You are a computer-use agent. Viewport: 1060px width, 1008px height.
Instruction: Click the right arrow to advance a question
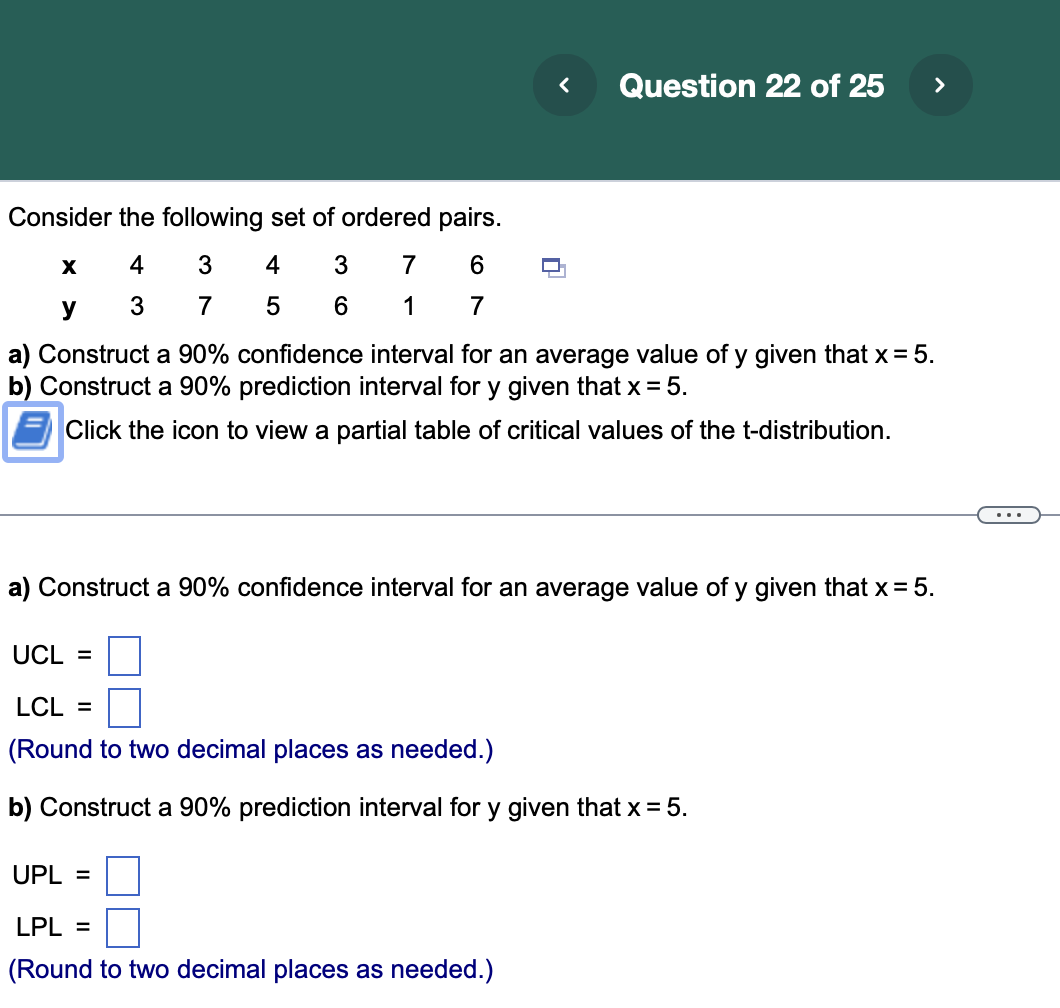pos(939,85)
